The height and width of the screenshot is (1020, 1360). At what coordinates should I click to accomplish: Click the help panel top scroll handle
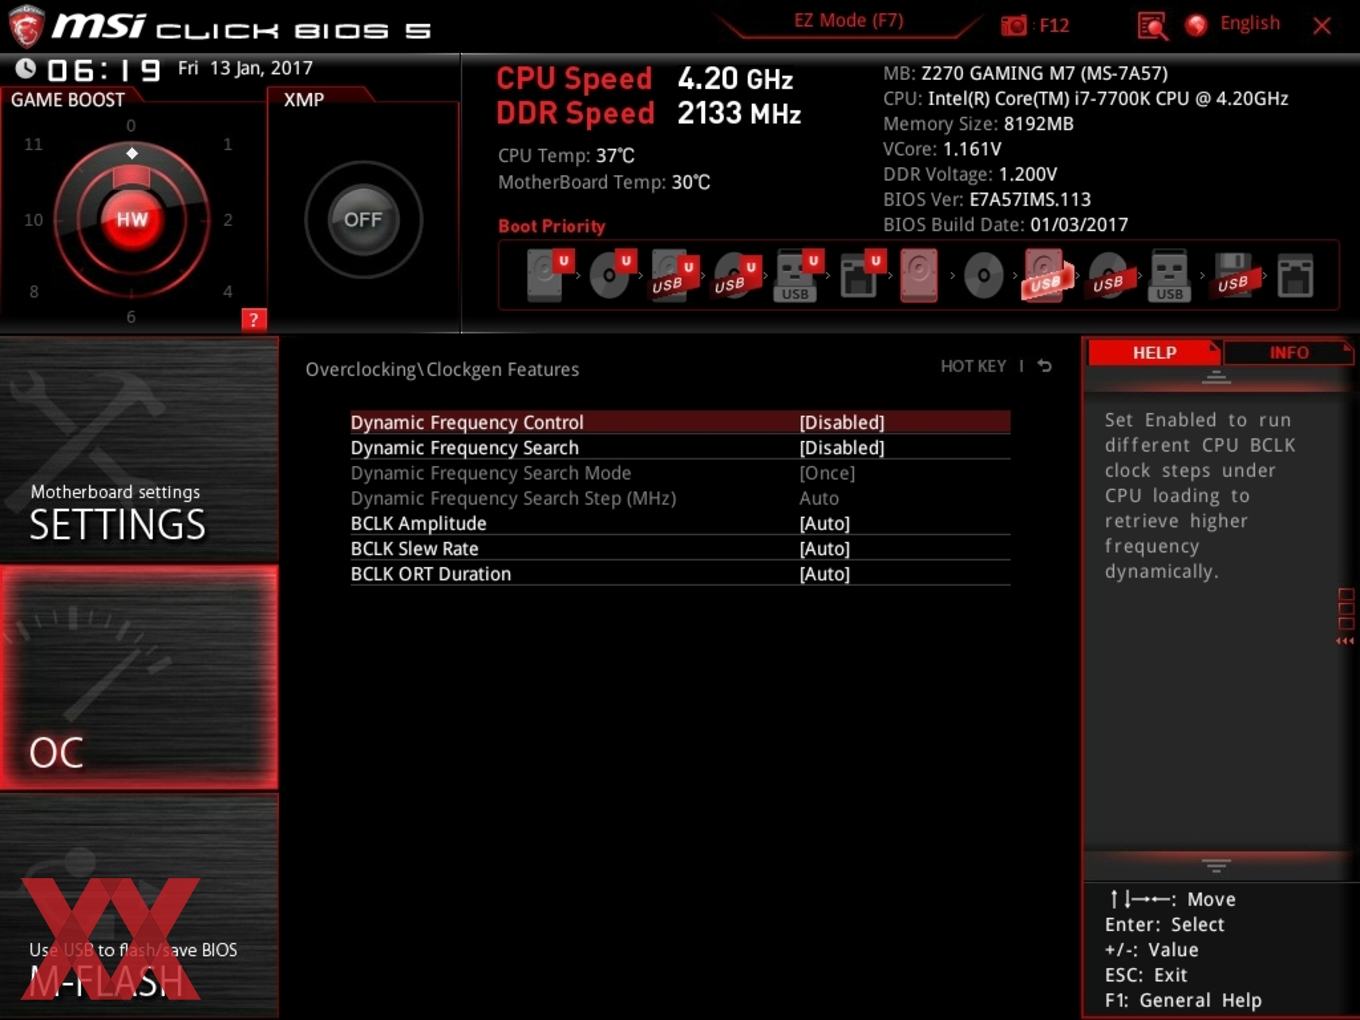[1216, 377]
